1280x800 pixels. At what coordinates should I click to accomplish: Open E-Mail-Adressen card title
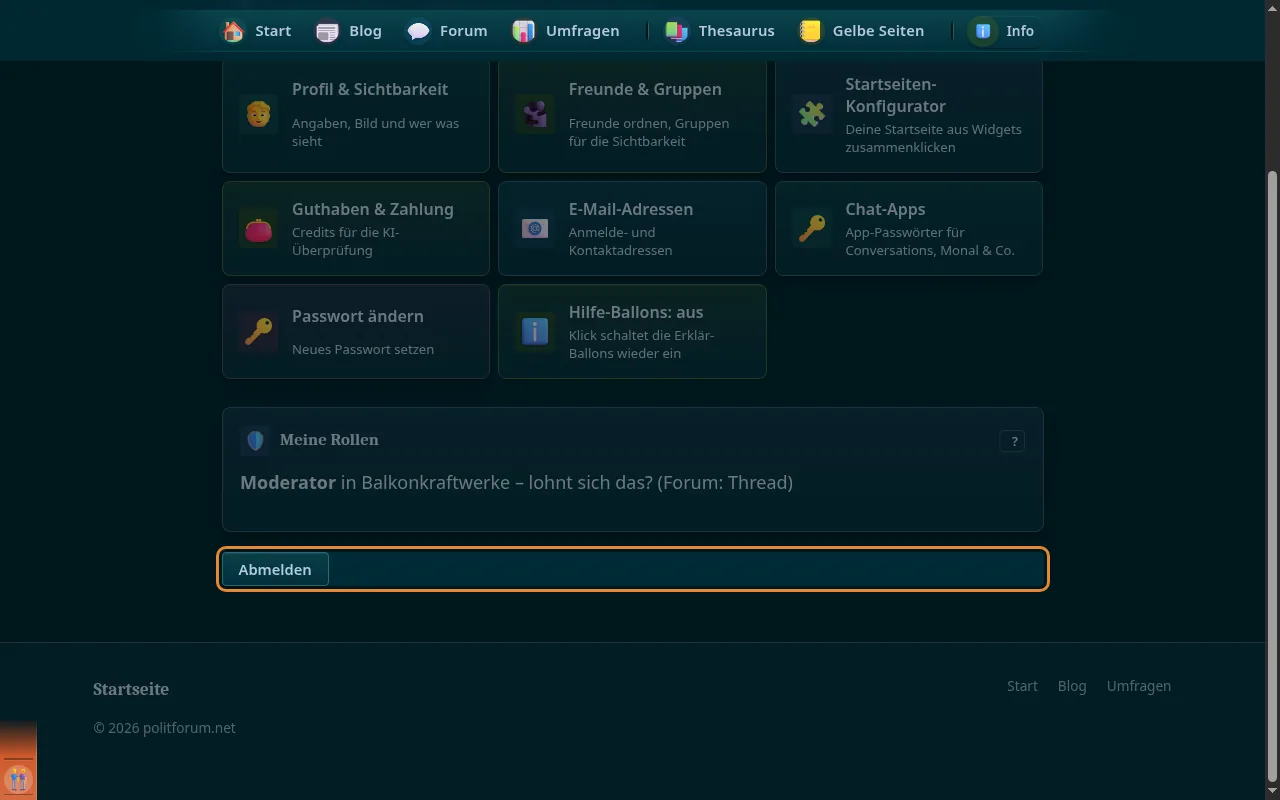click(x=631, y=209)
